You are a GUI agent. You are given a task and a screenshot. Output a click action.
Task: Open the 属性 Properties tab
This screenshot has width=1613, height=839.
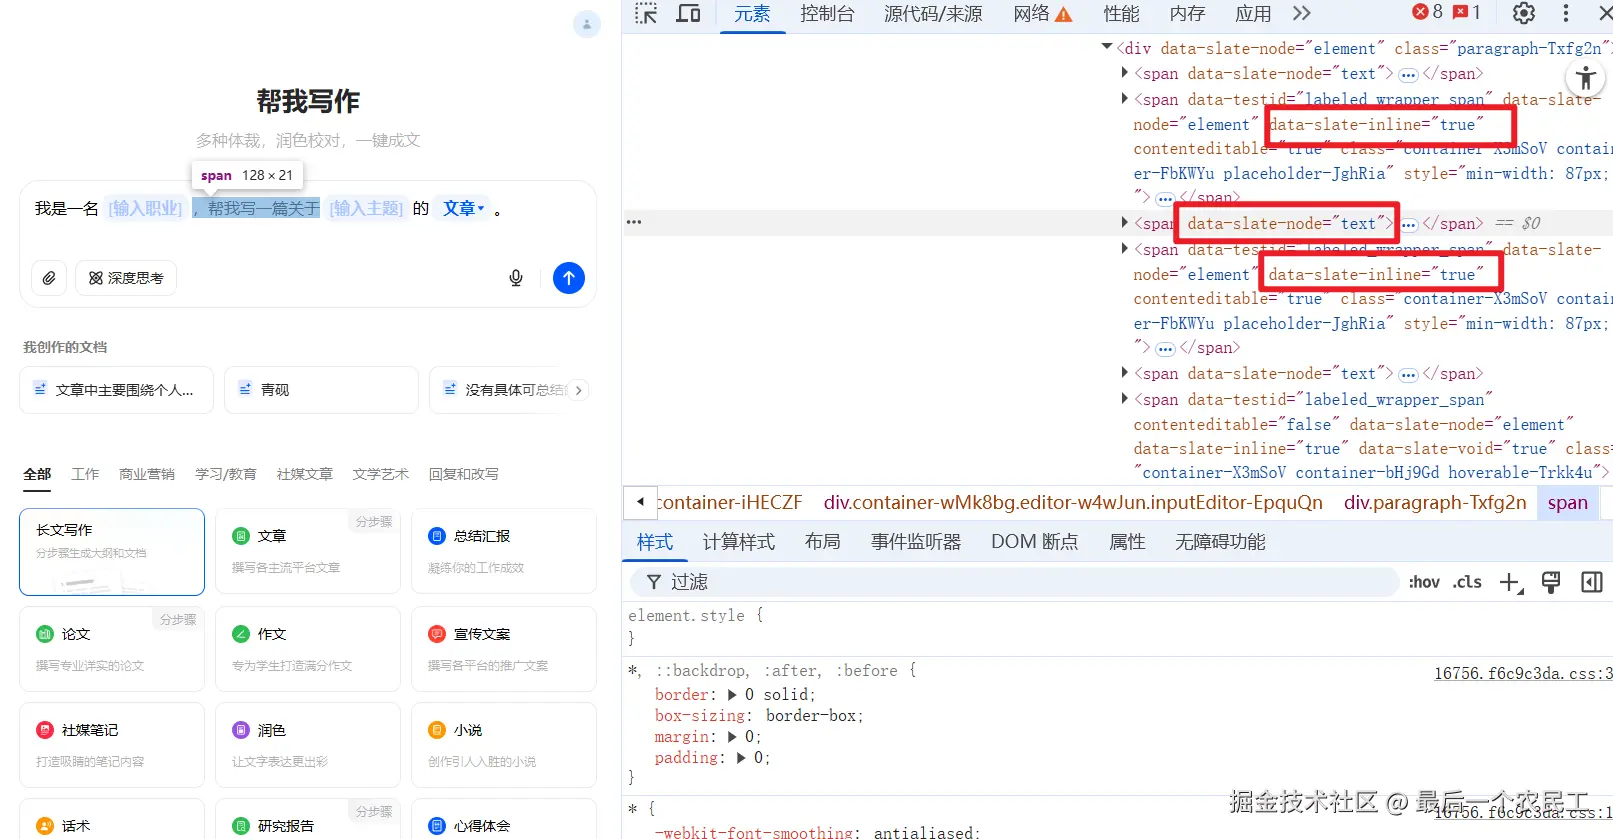(1127, 542)
